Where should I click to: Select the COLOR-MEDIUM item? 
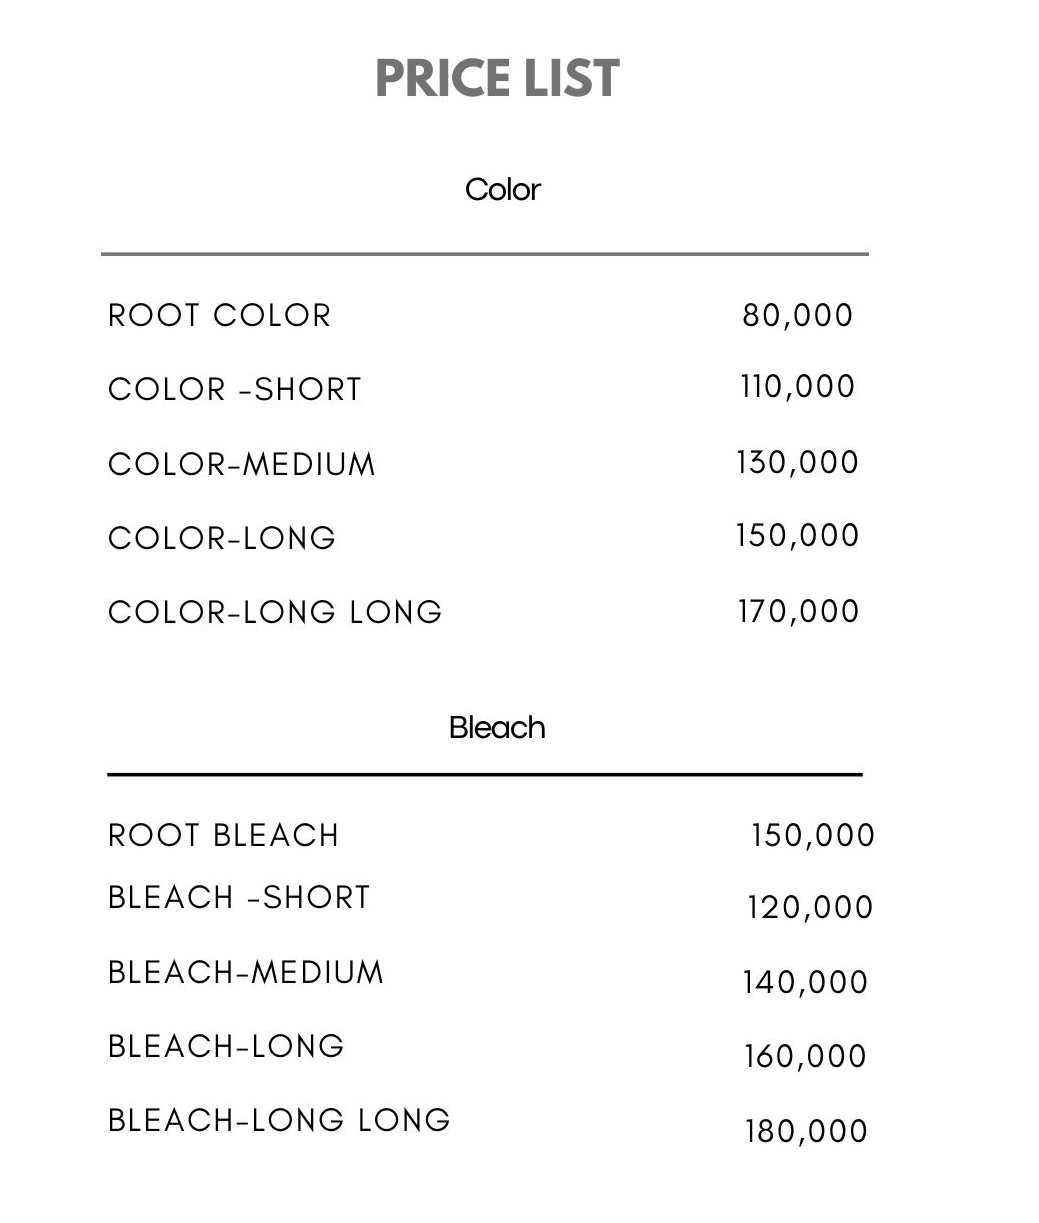(x=242, y=464)
